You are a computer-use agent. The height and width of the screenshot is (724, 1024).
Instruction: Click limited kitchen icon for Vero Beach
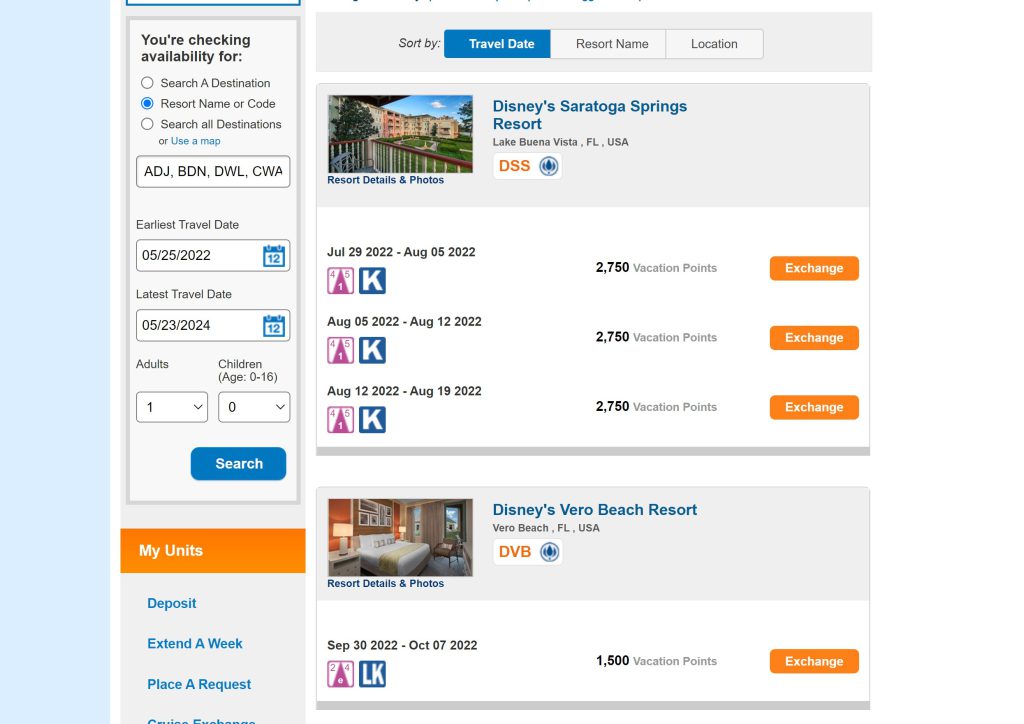pos(372,674)
